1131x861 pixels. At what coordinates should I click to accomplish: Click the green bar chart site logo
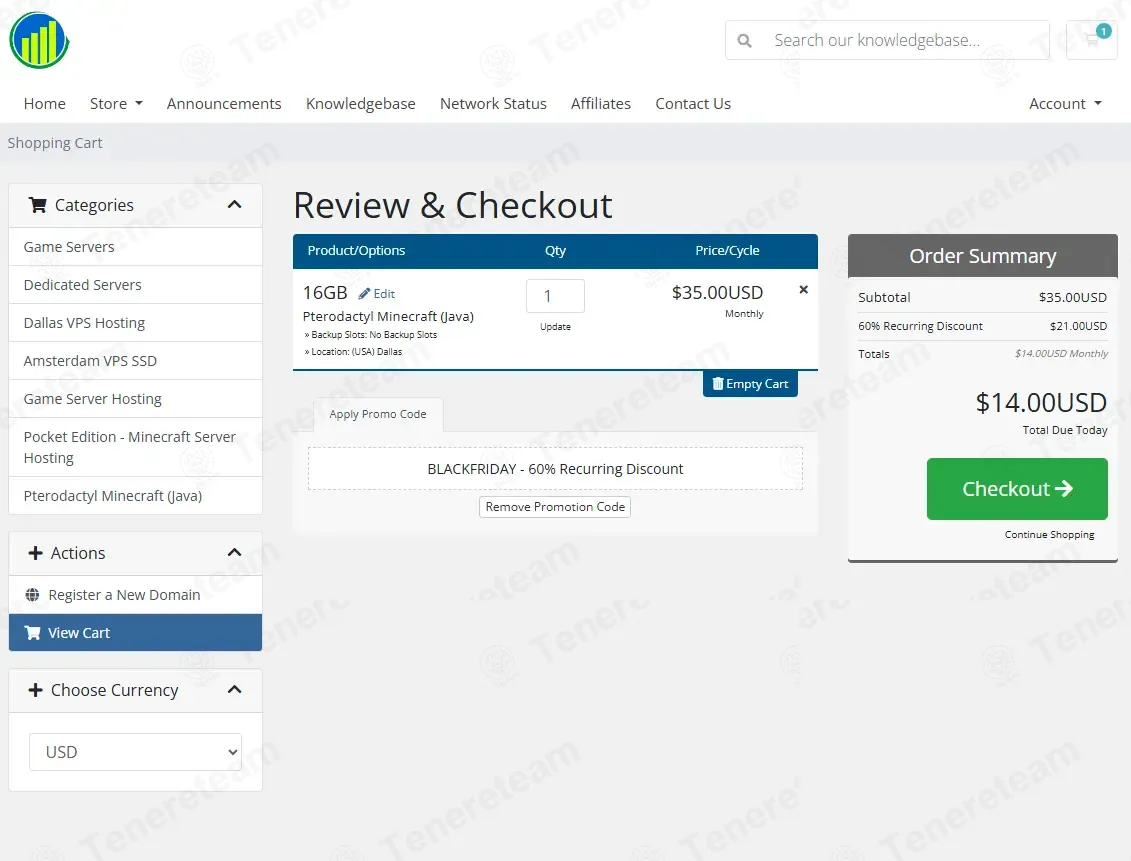click(39, 40)
